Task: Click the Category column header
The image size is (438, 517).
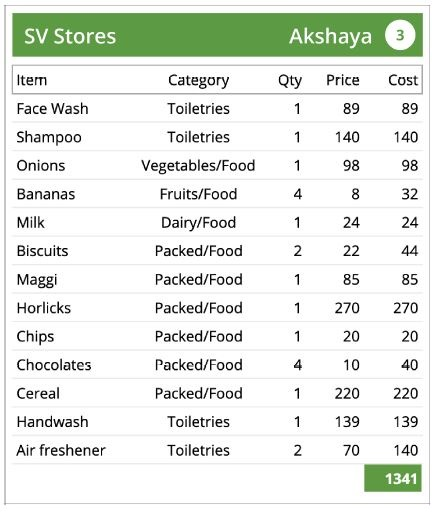Action: 198,80
